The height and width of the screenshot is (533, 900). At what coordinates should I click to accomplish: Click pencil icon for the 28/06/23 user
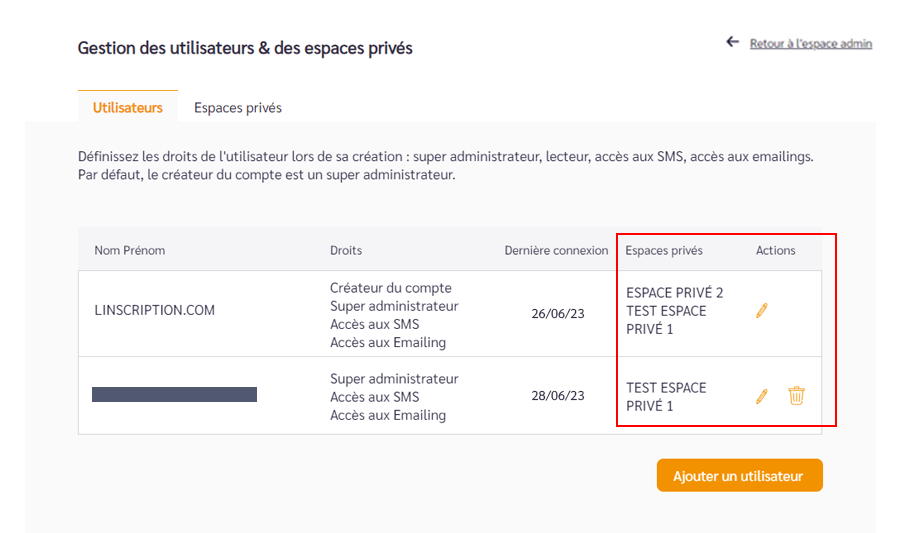[x=762, y=396]
